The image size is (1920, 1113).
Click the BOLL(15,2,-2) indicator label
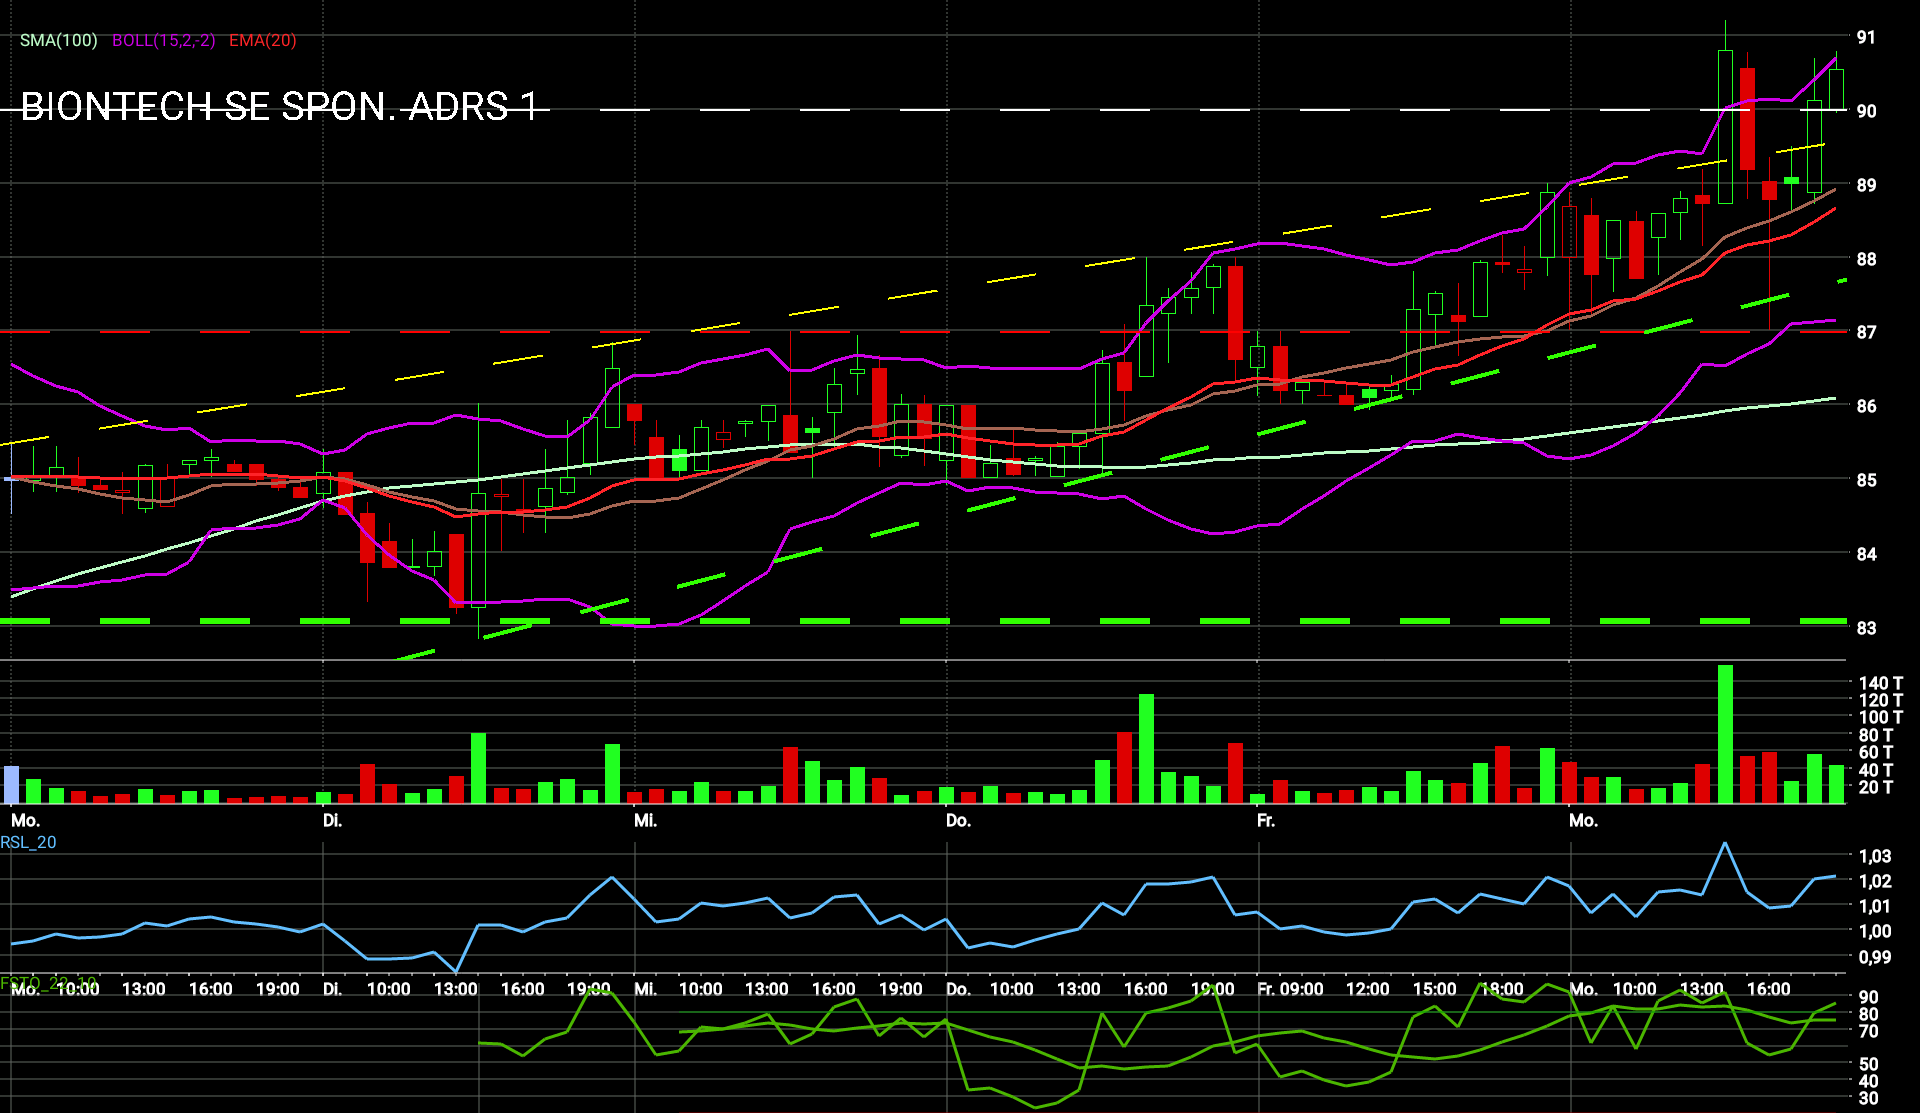[x=163, y=41]
